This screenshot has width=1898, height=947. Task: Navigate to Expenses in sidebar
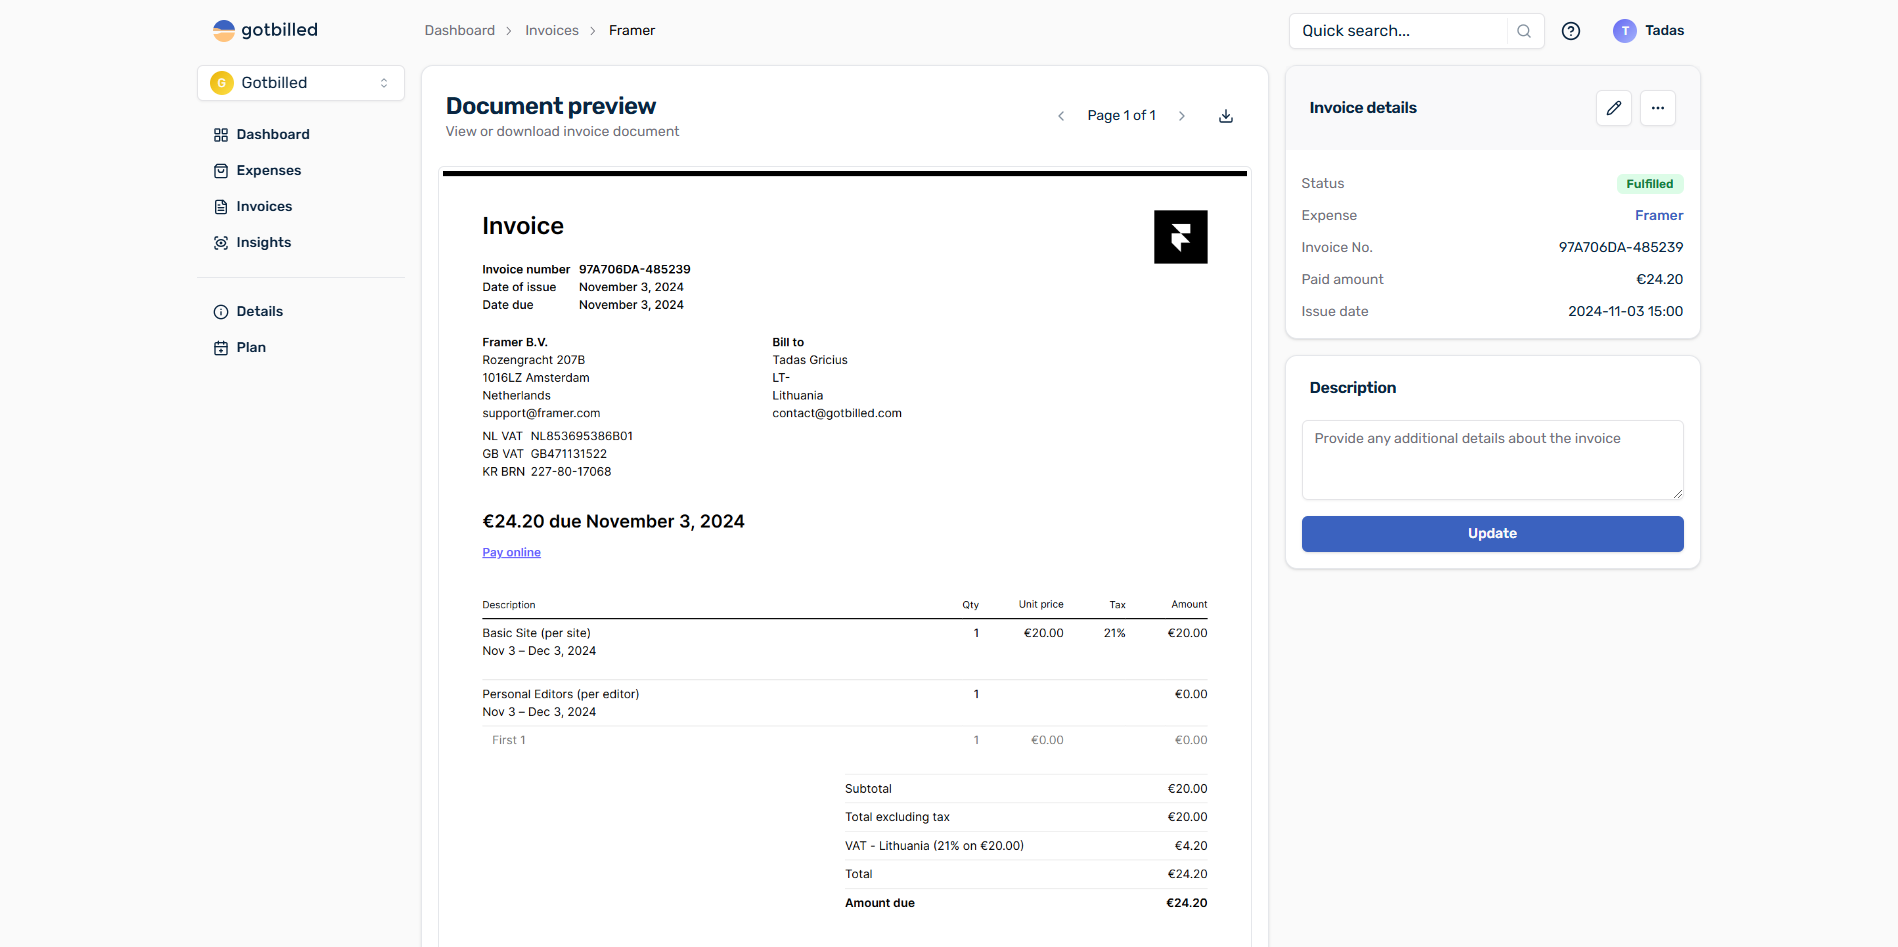[x=268, y=170]
